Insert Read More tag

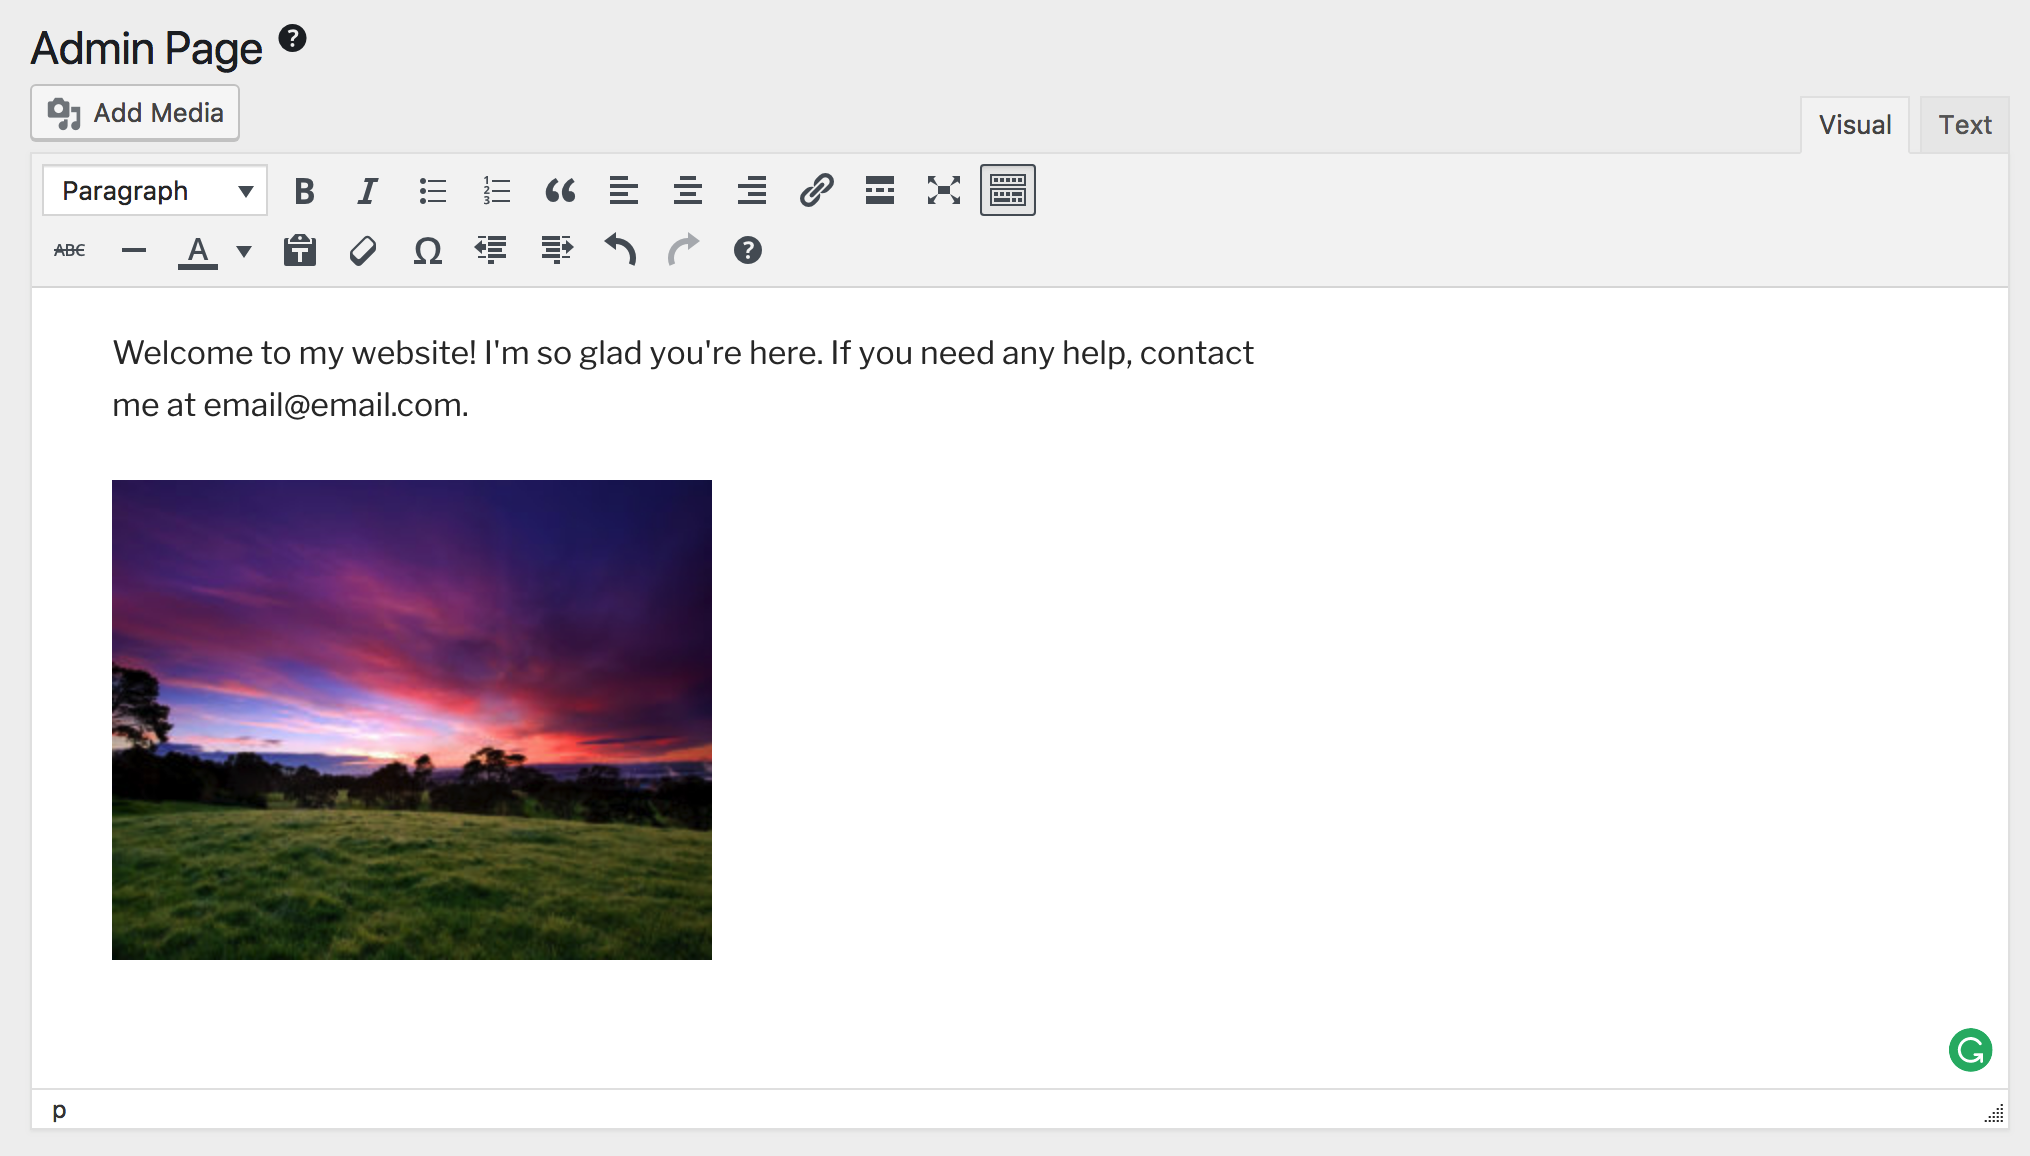tap(880, 191)
